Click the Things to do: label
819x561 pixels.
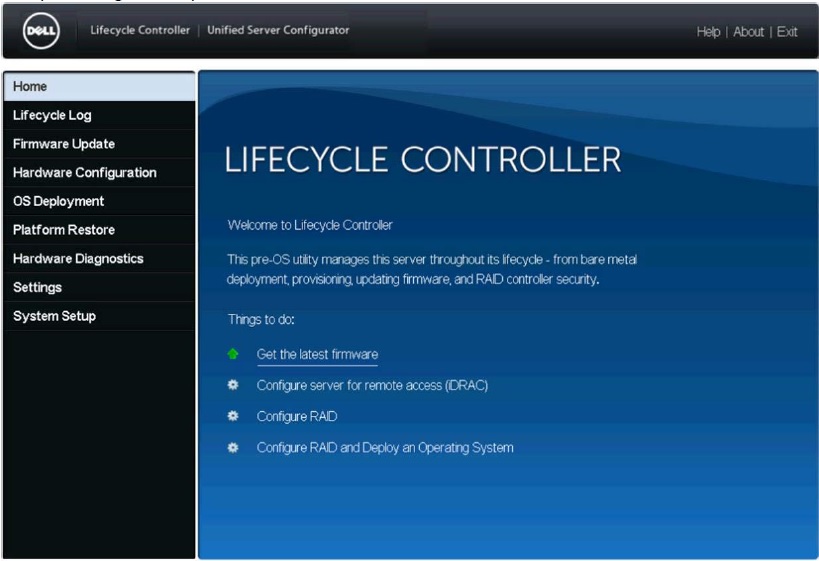tap(261, 320)
